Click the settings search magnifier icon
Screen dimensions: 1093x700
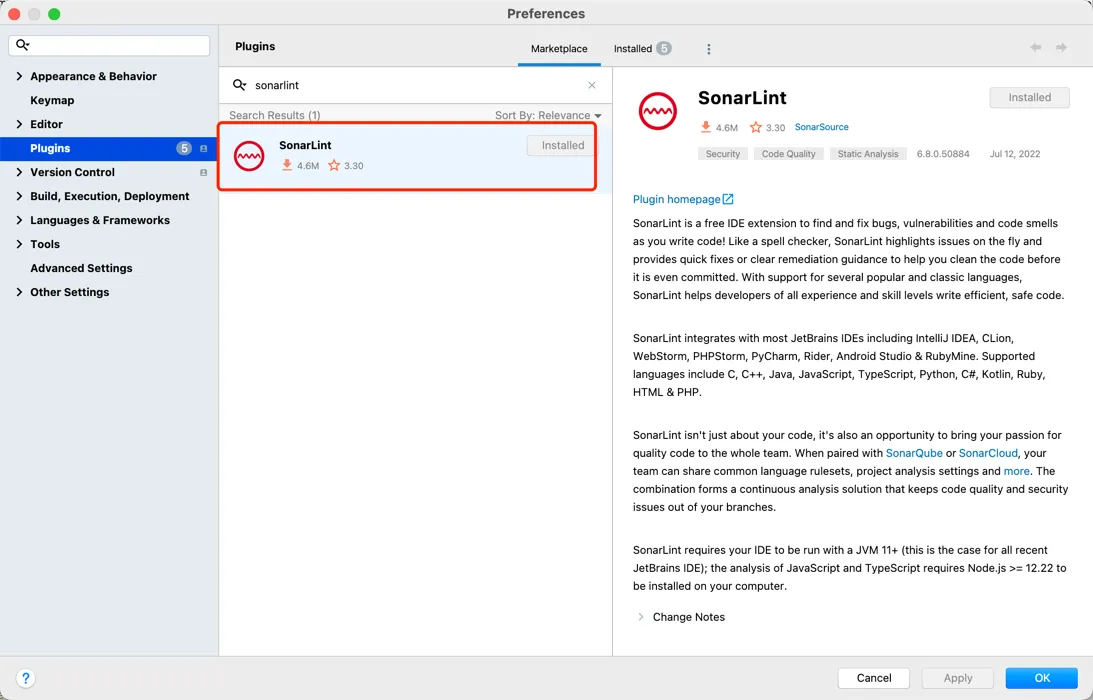pos(22,45)
